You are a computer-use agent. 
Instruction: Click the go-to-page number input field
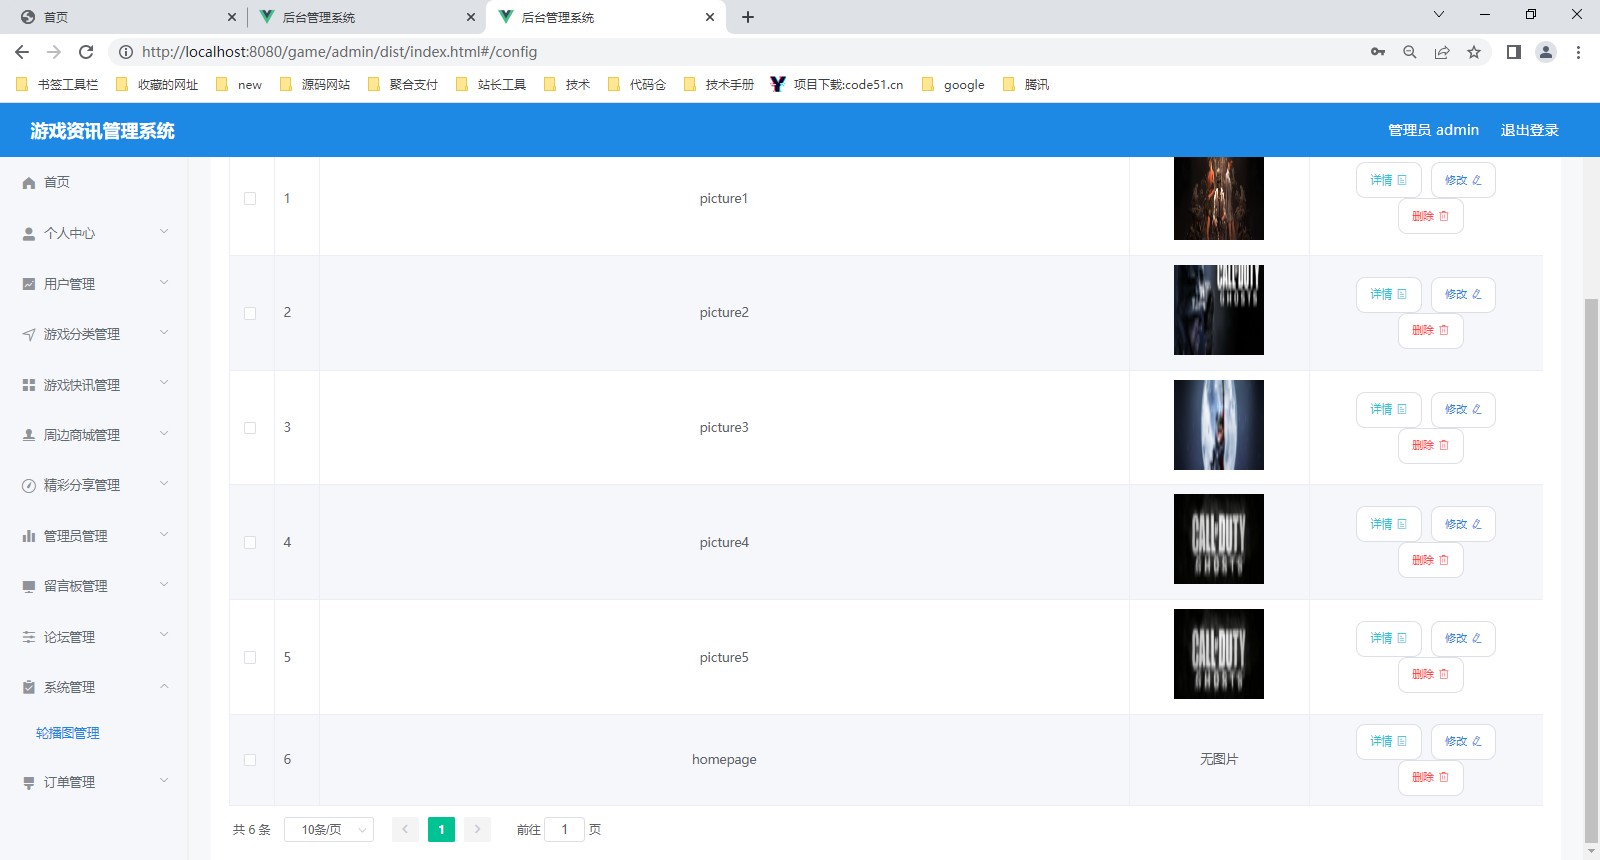[x=565, y=830]
